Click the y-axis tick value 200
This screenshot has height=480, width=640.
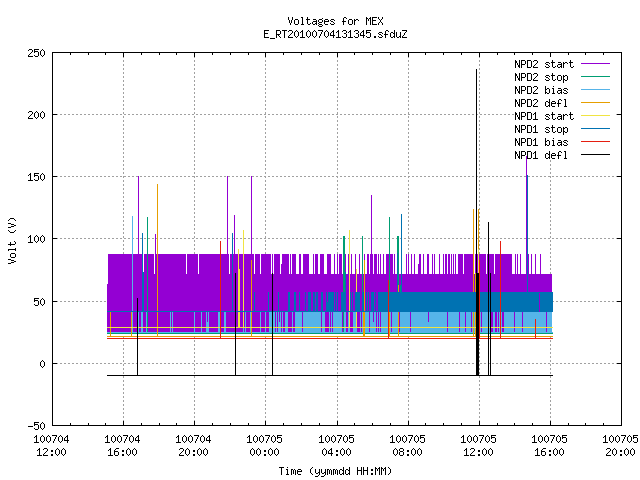point(36,115)
